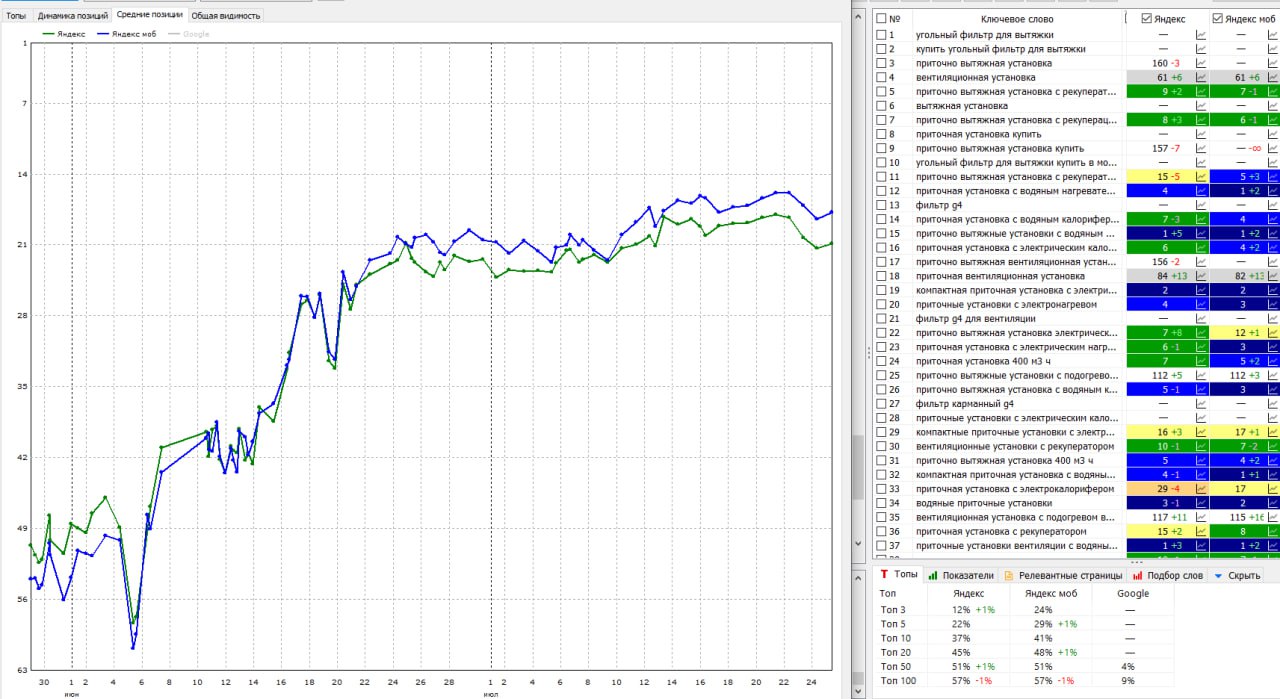Switch to the Динамика позиций tab
The image size is (1280, 699).
point(71,16)
